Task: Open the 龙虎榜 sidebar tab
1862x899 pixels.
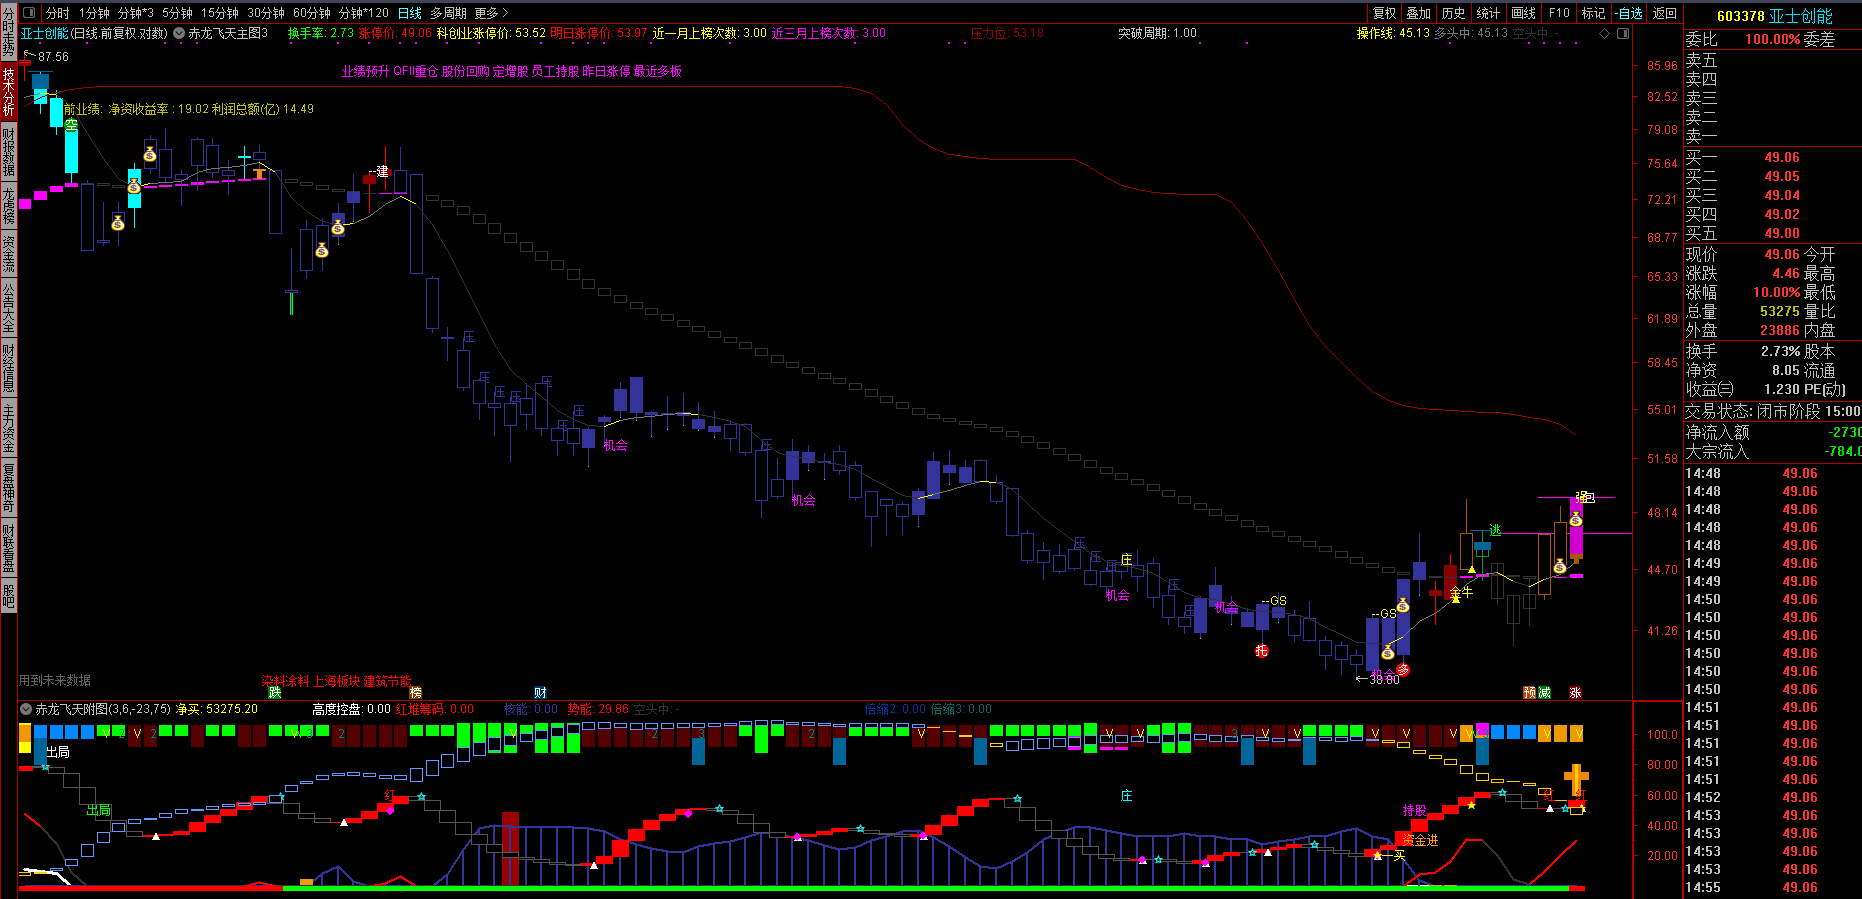Action: (8, 205)
